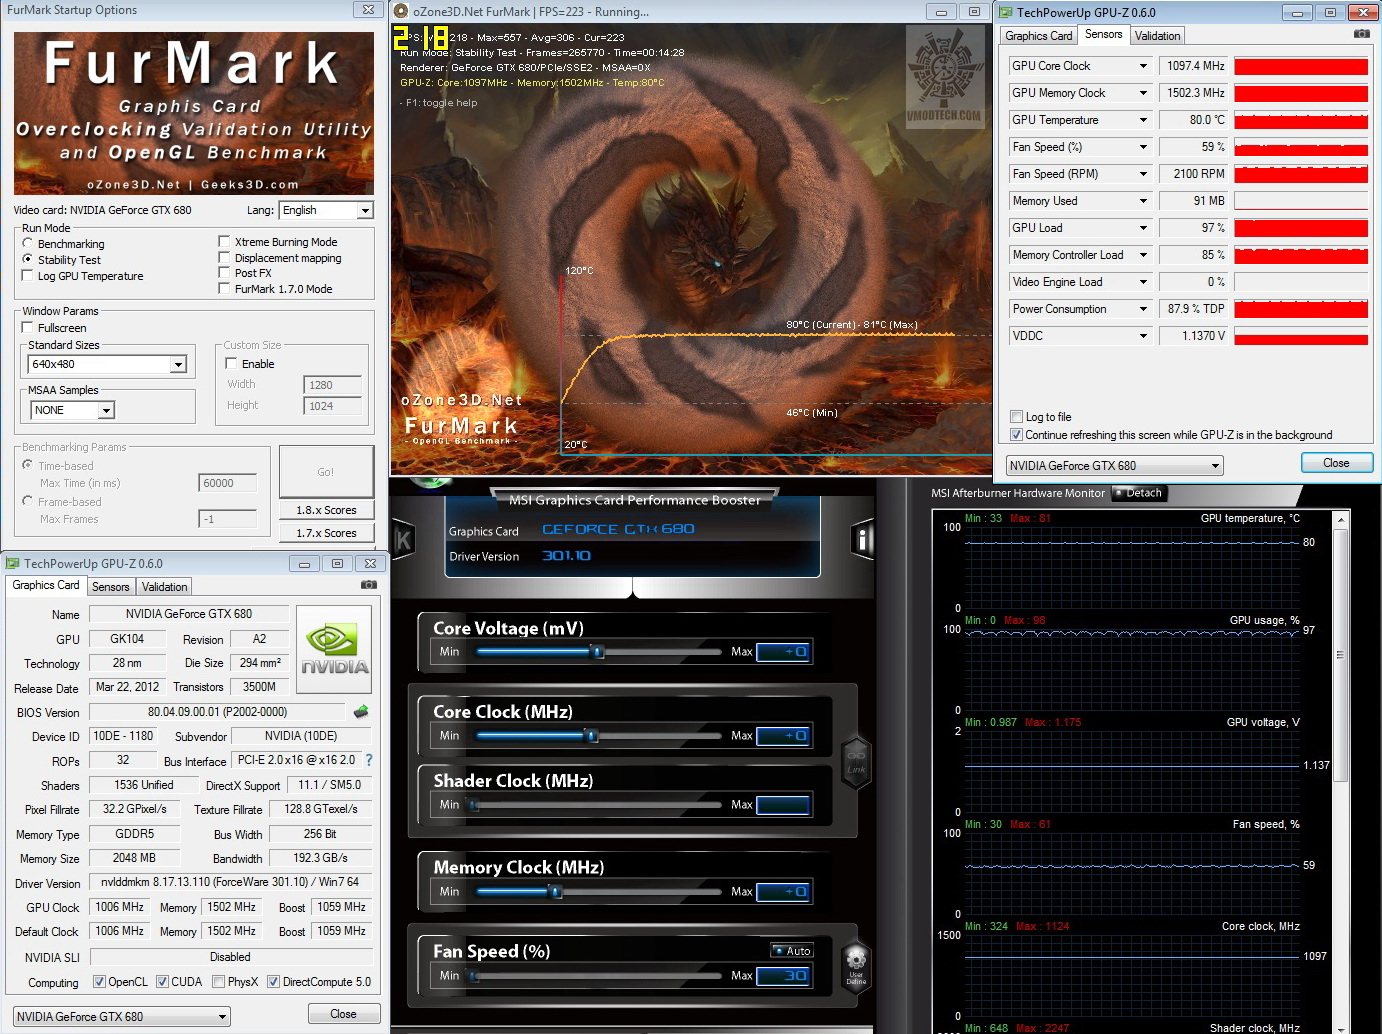Screen dimensions: 1382x1034
Task: Click the Kombustor 'K' button in Afterburner
Action: click(403, 541)
